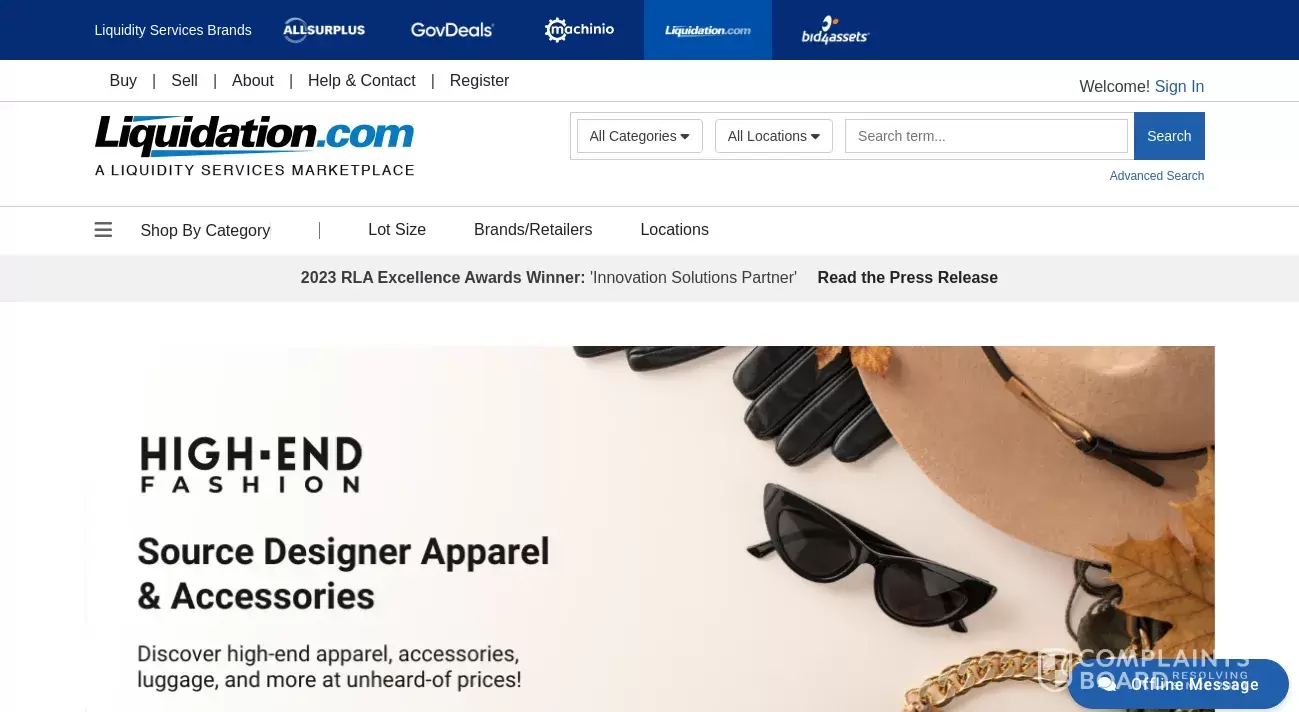Open the Brands/Retailers menu
The height and width of the screenshot is (712, 1299).
(x=533, y=230)
